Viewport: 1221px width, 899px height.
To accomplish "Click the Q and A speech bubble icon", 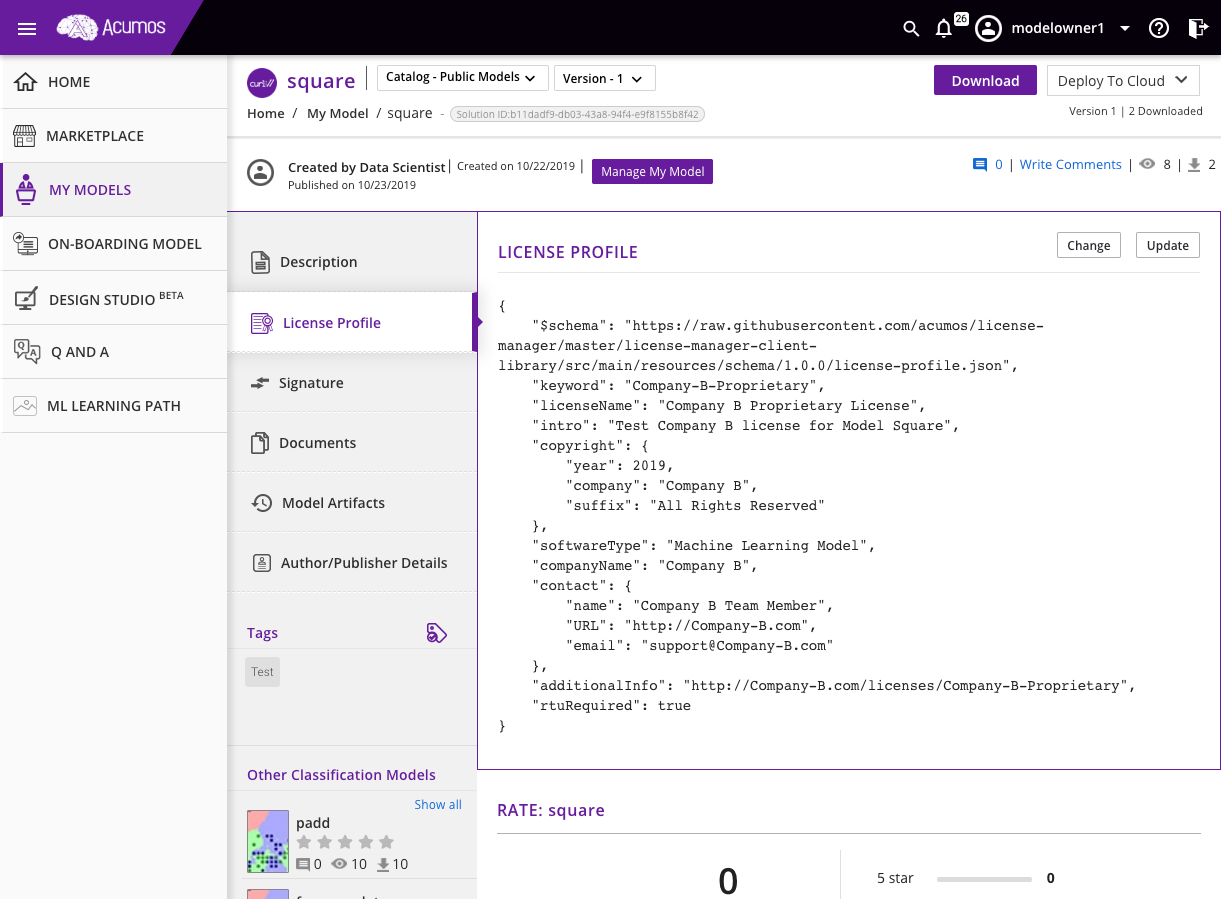I will [x=27, y=351].
